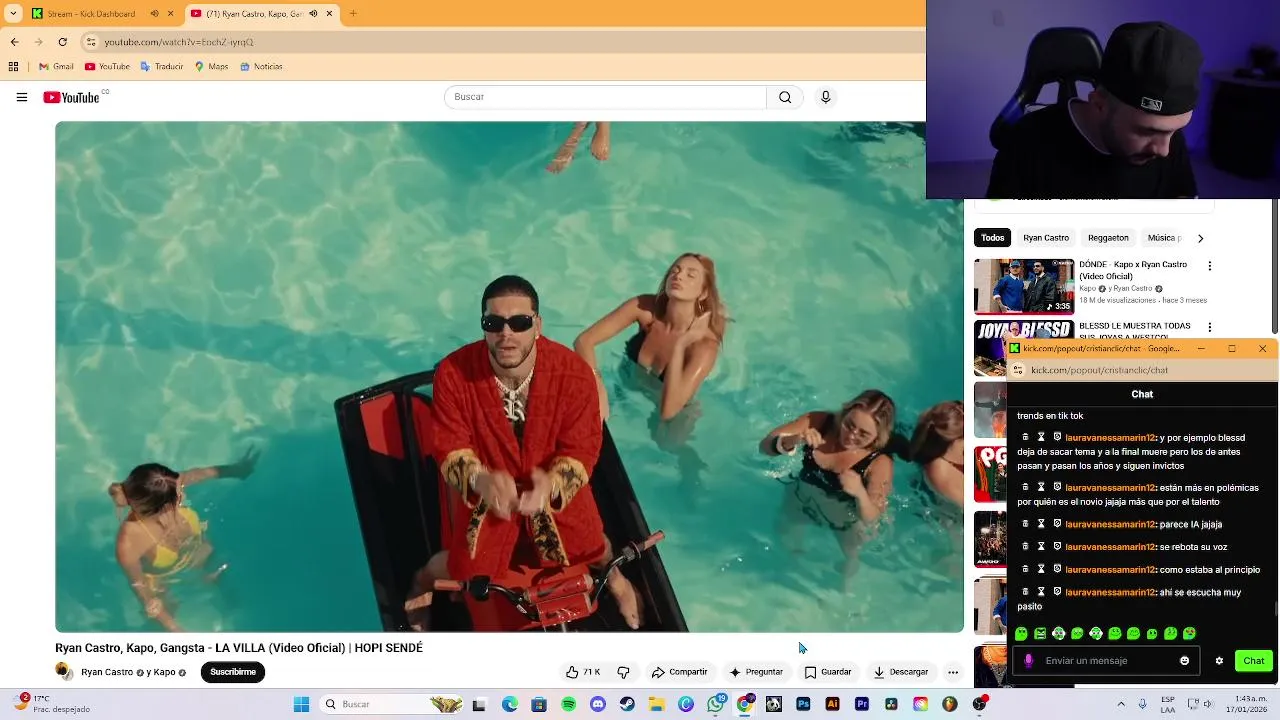
Task: Open the three-dot more actions under video
Action: click(x=953, y=672)
